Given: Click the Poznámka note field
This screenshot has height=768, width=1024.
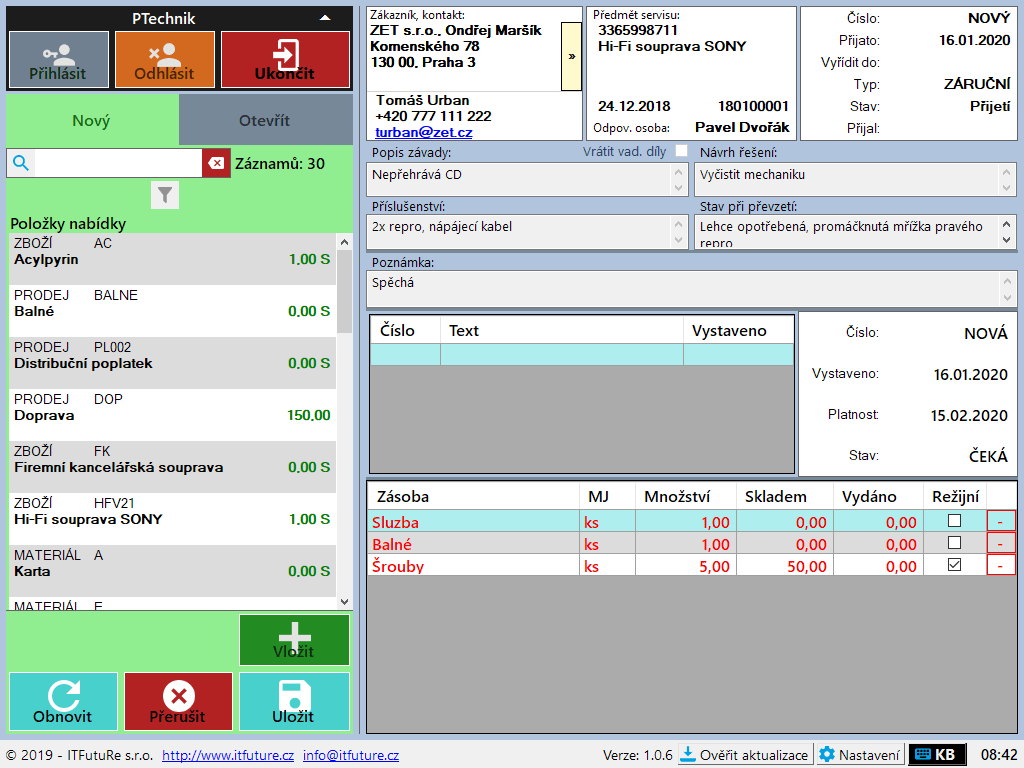Looking at the screenshot, I should pos(692,289).
